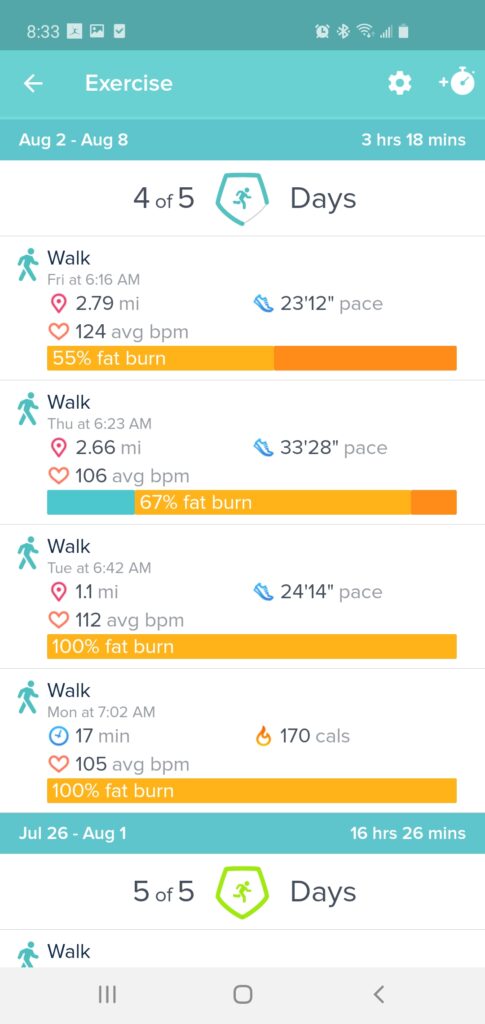Tap the Android home button

[243, 994]
